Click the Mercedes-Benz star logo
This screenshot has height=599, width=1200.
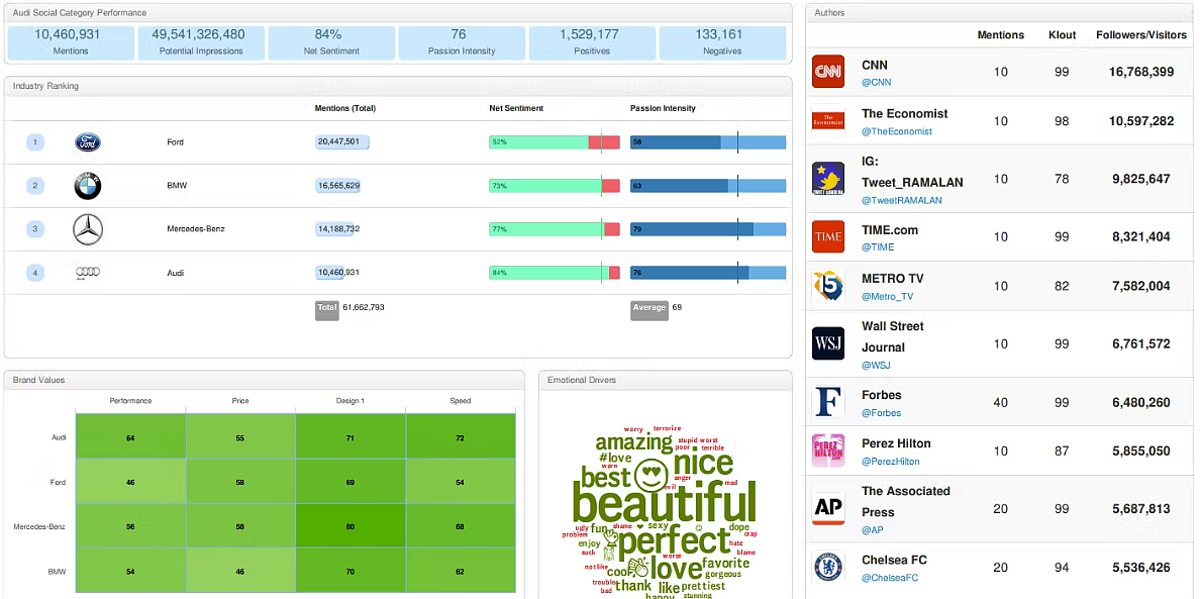(88, 230)
